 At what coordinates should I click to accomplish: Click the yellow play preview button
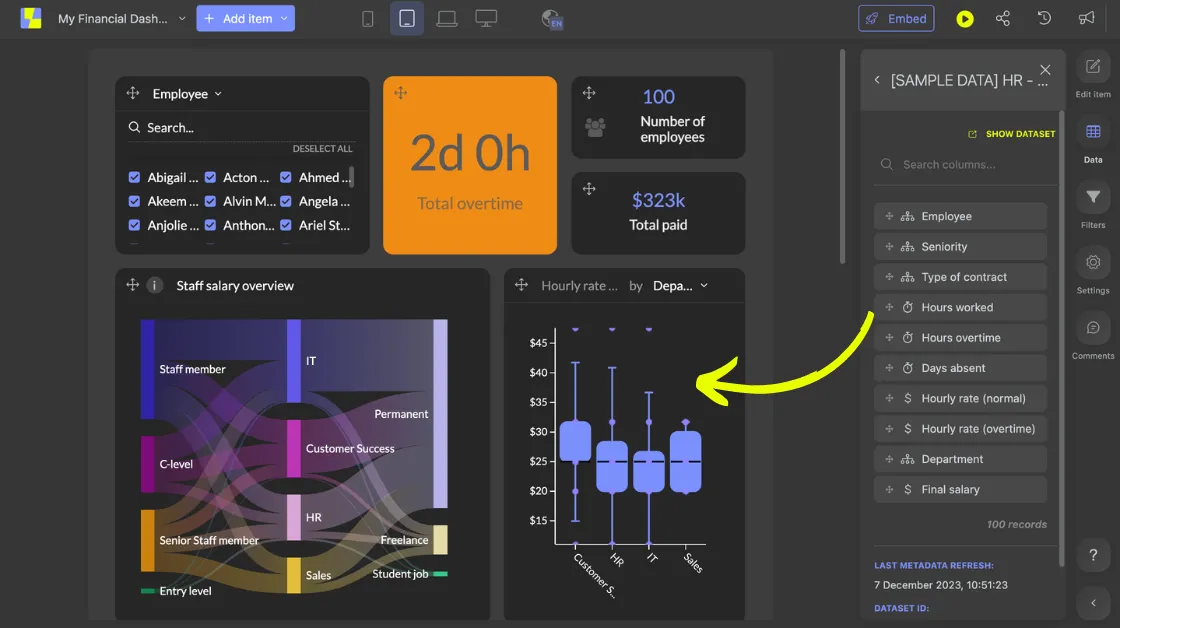pyautogui.click(x=964, y=18)
